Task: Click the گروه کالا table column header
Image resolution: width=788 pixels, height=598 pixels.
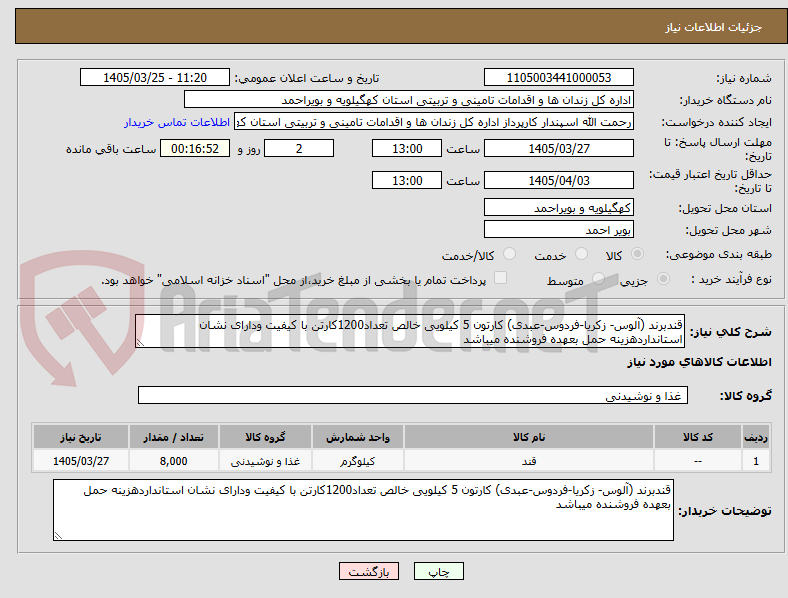Action: coord(265,437)
